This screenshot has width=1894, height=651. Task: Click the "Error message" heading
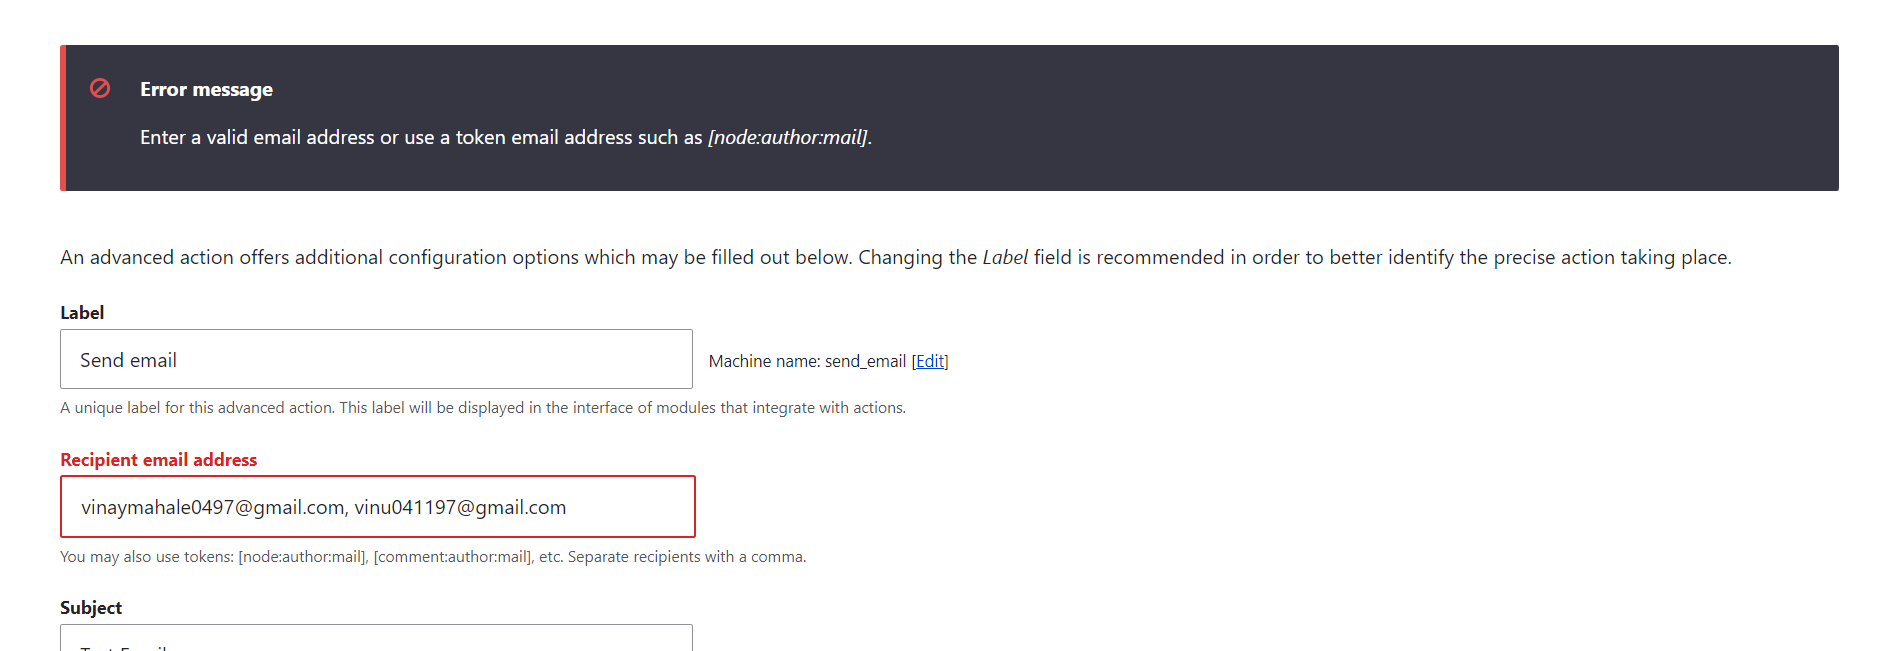coord(206,89)
